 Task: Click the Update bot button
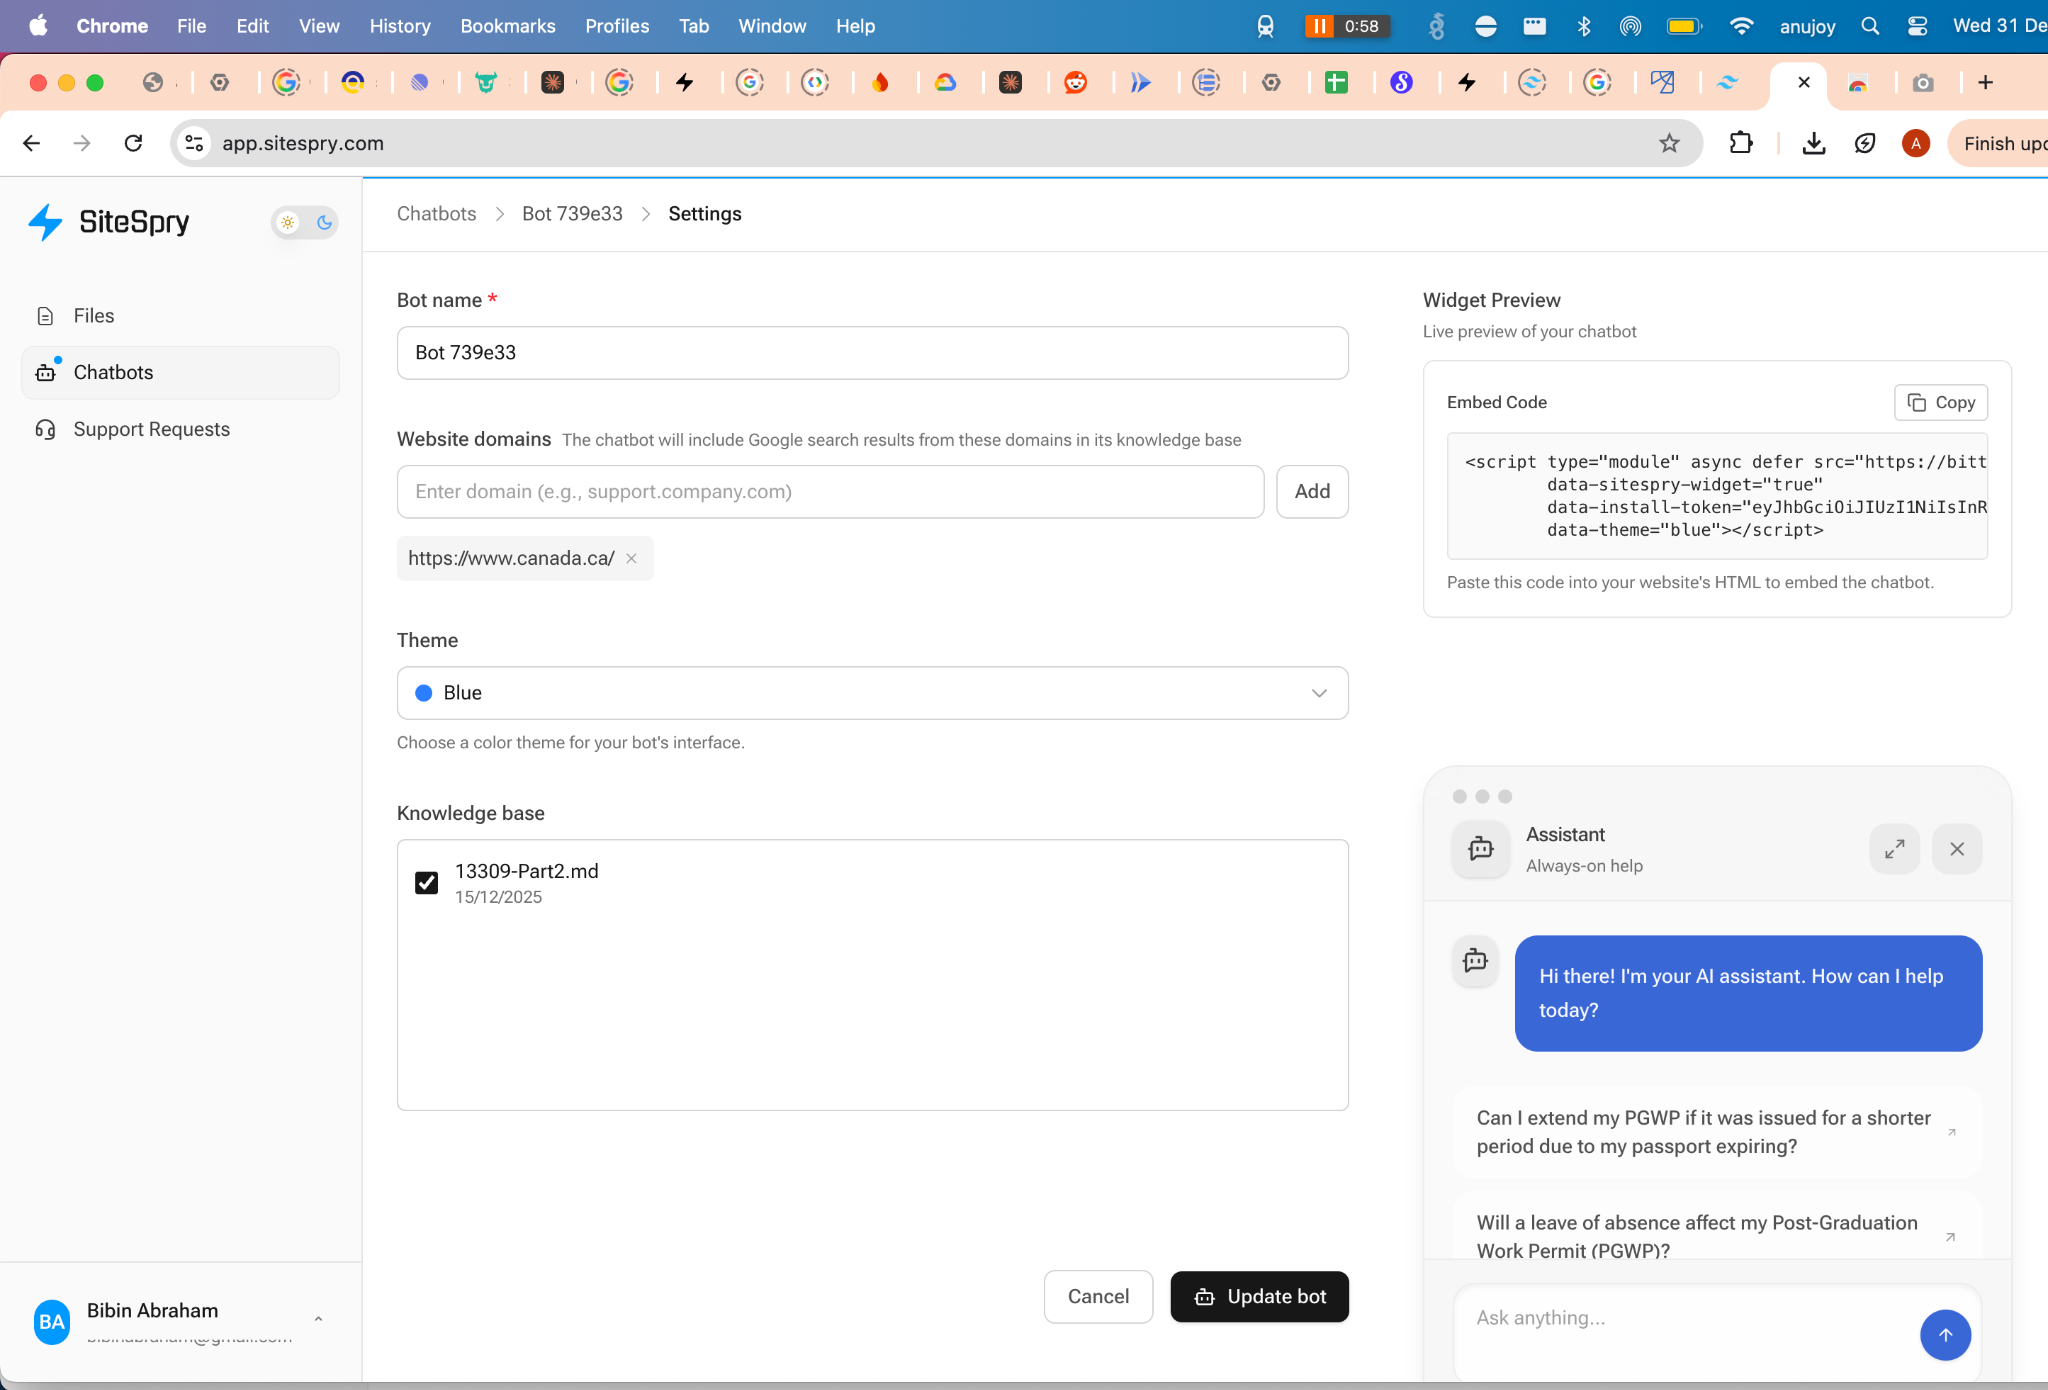pos(1259,1296)
